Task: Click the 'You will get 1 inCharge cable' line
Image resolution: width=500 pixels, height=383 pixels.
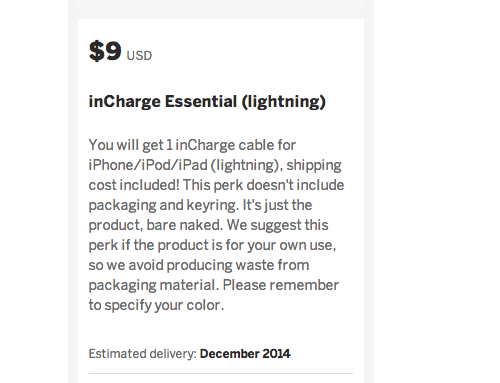Action: pyautogui.click(x=192, y=145)
